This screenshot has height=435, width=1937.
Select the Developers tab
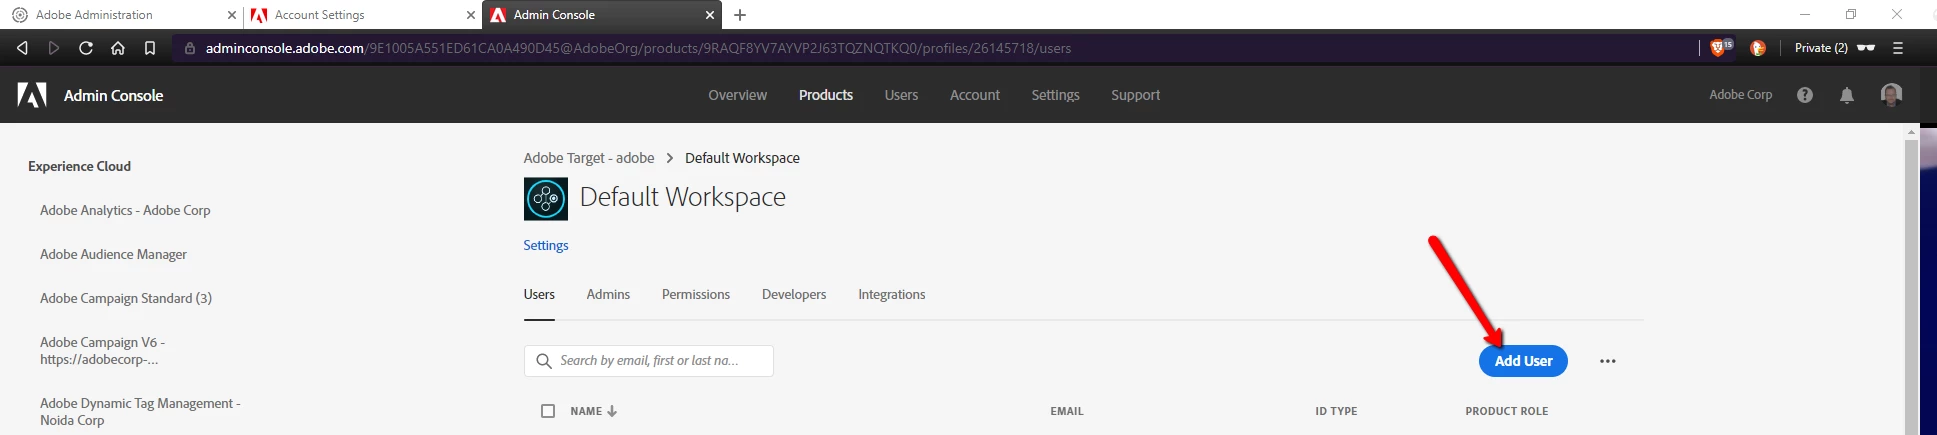[x=794, y=294]
